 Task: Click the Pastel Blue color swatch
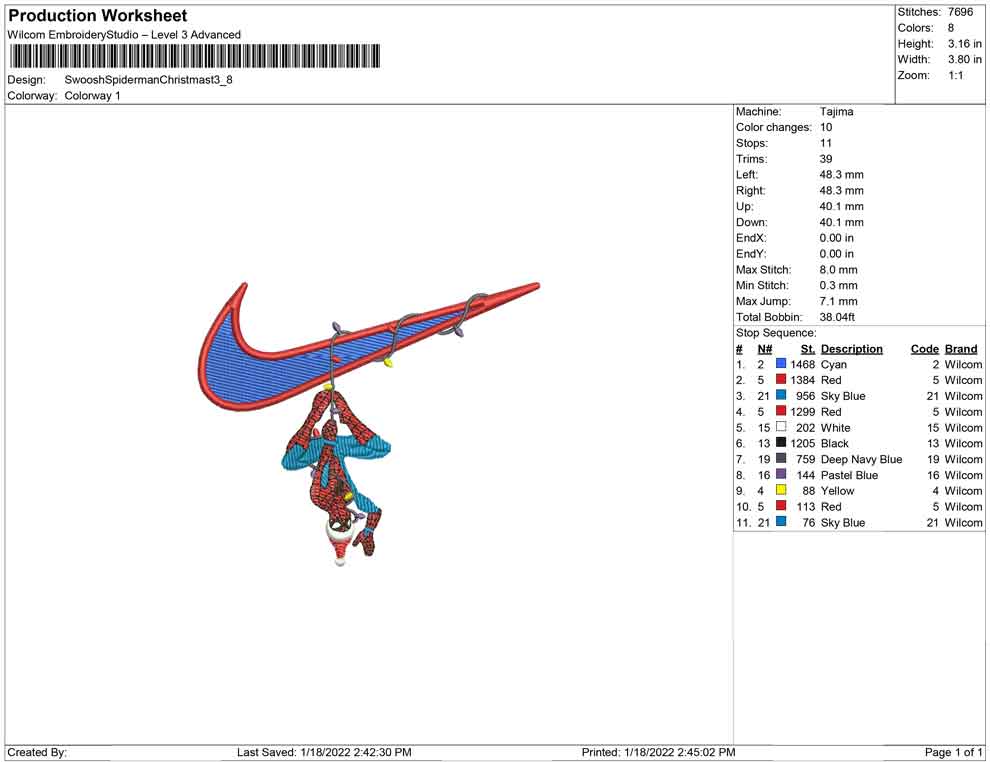point(781,474)
